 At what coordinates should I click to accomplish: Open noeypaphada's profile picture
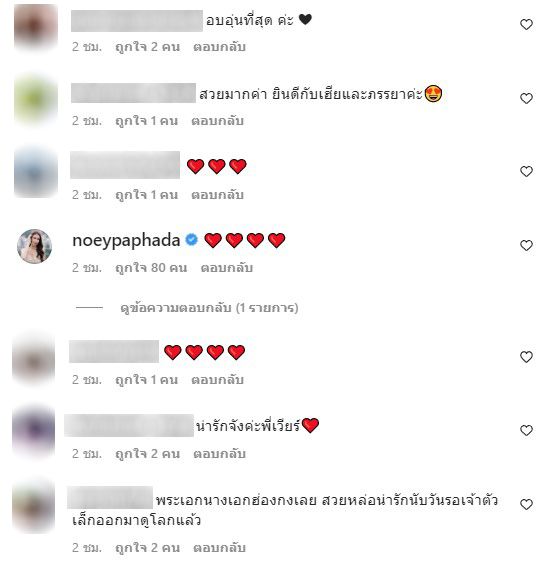click(34, 247)
